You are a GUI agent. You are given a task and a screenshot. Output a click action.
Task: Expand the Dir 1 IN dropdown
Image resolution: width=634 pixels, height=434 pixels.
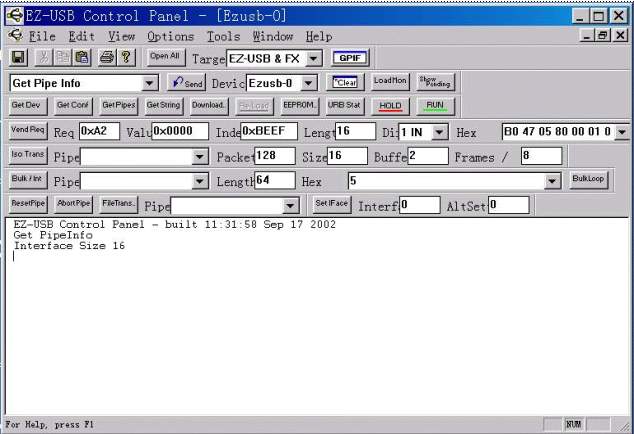click(x=440, y=132)
